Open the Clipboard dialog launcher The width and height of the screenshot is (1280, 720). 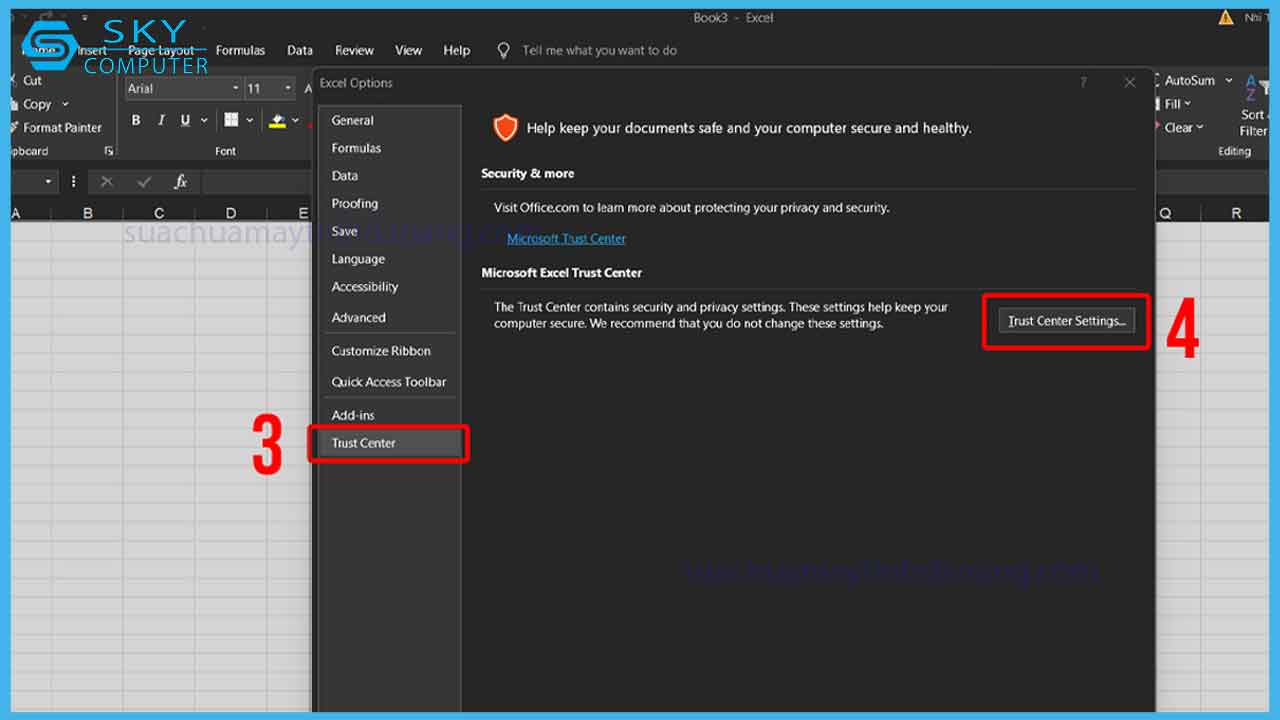109,151
